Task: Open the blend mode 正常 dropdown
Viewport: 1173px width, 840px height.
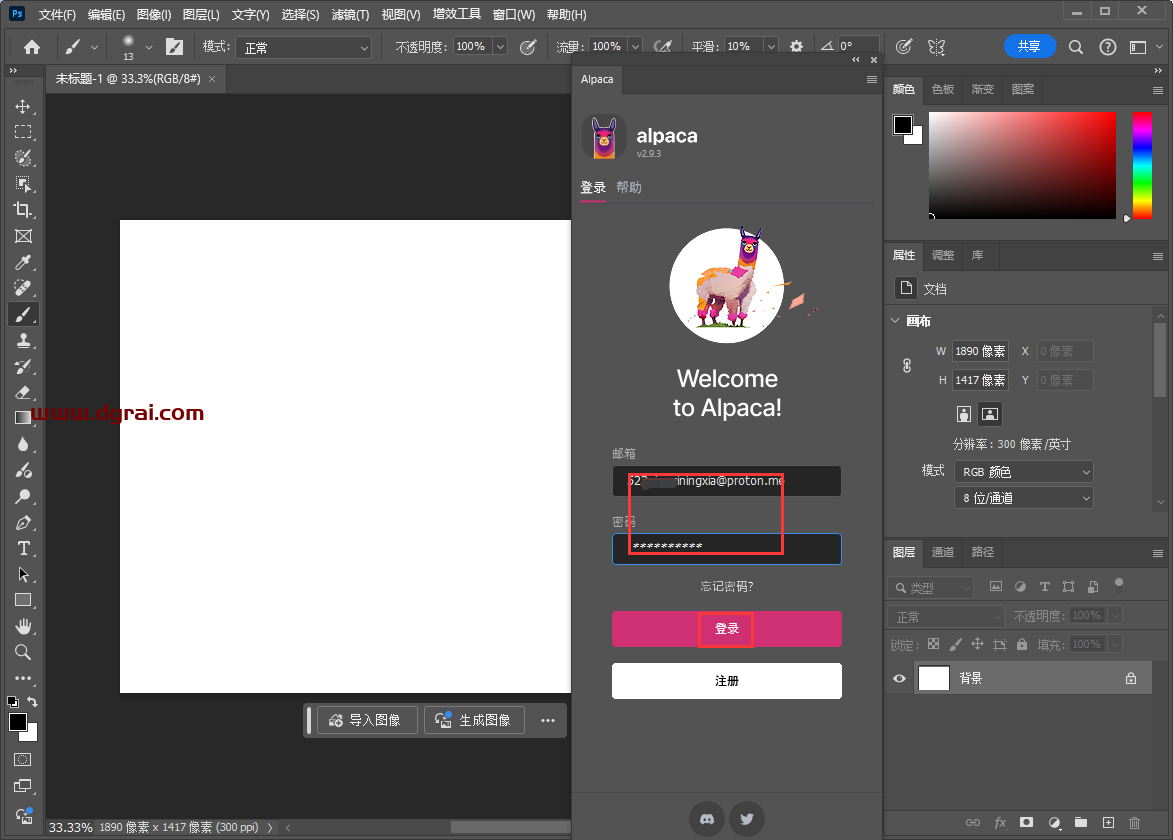Action: click(306, 47)
